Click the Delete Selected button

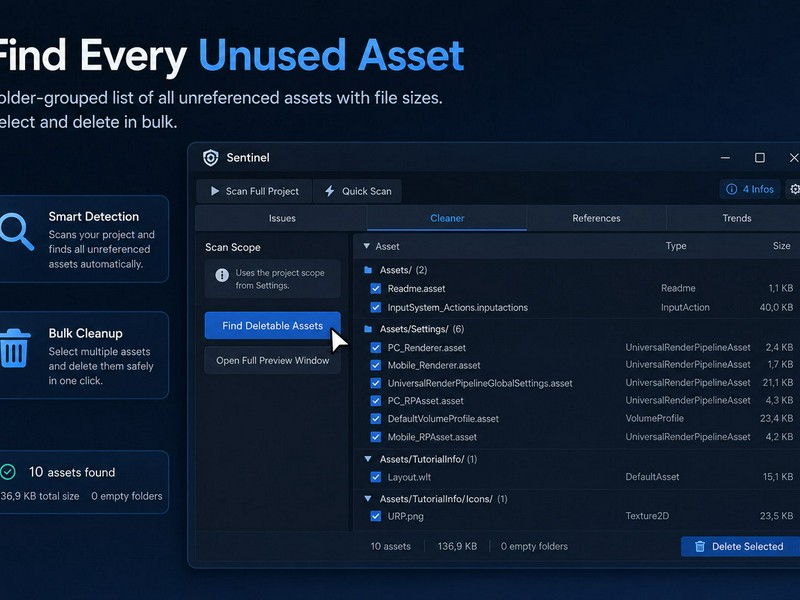740,546
